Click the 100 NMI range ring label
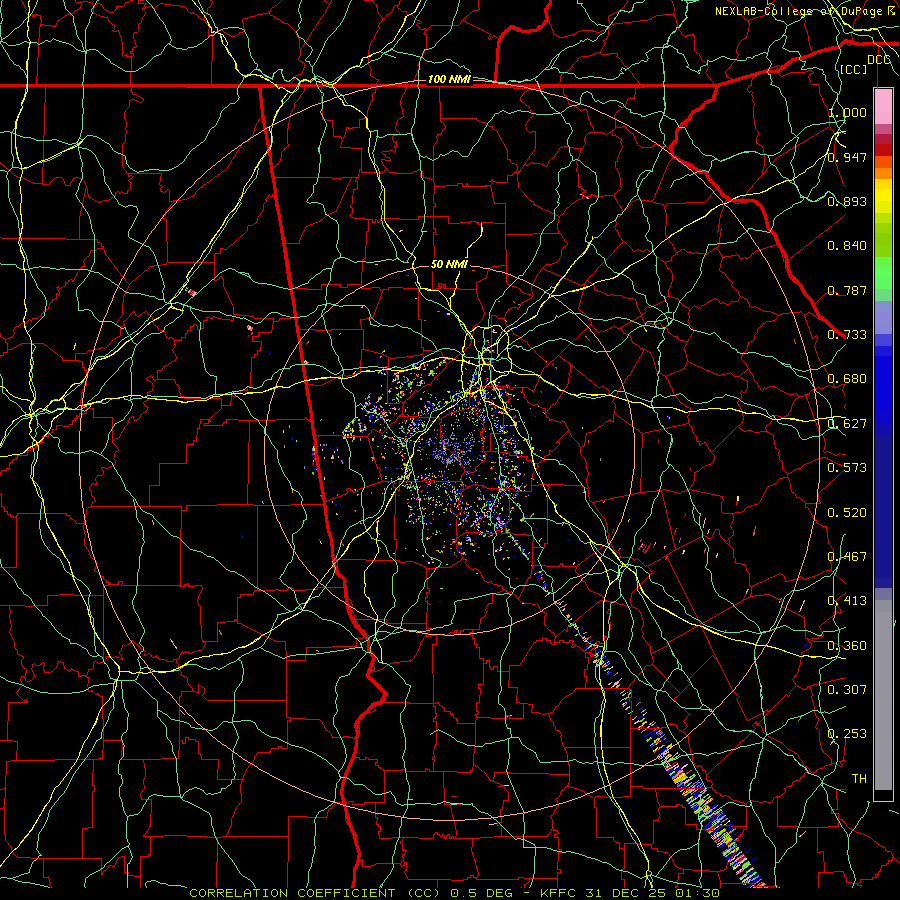Image resolution: width=900 pixels, height=900 pixels. pyautogui.click(x=448, y=79)
